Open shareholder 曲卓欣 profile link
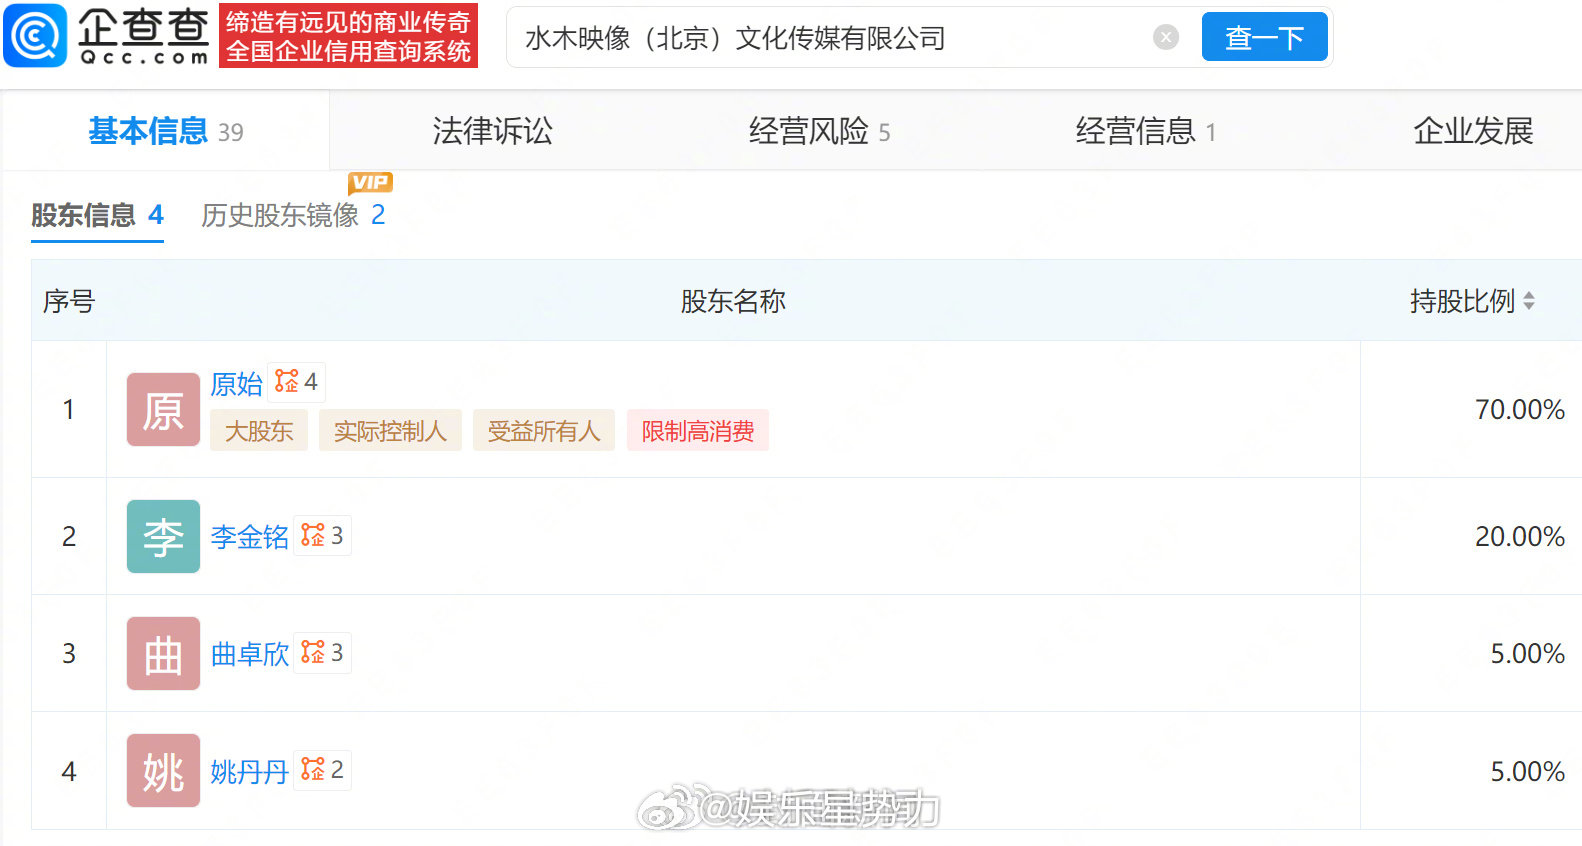This screenshot has height=846, width=1582. (x=250, y=654)
